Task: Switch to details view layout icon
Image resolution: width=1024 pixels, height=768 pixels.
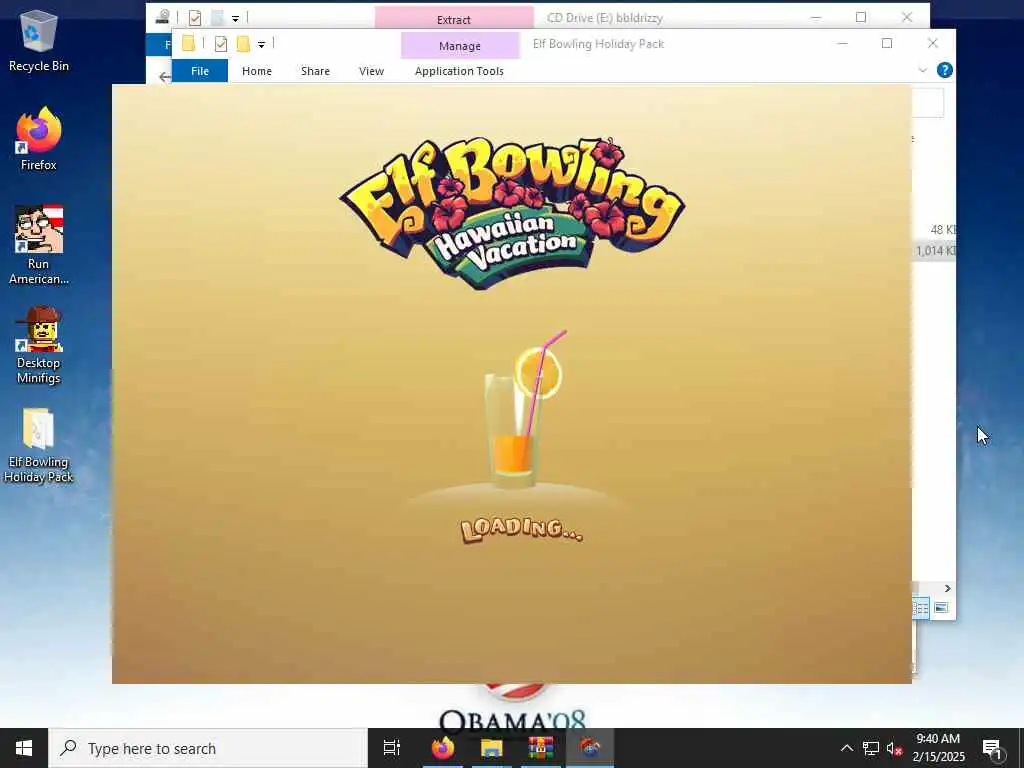Action: click(921, 608)
